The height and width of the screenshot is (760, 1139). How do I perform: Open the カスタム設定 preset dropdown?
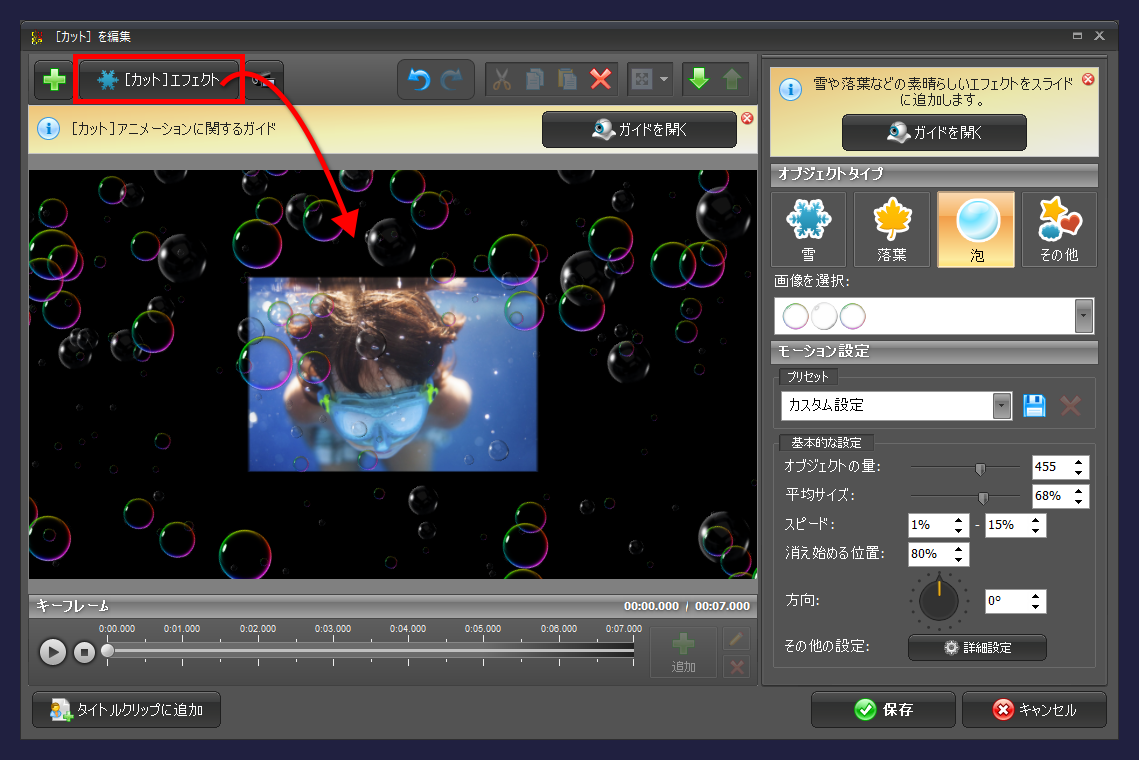coord(1001,405)
